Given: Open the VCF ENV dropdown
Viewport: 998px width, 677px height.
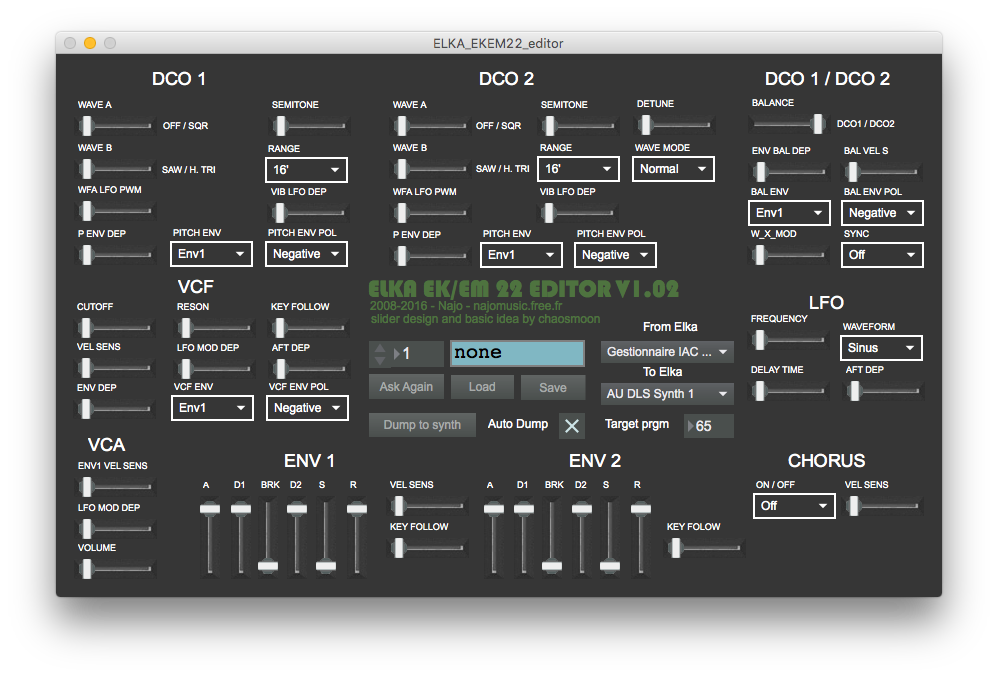Looking at the screenshot, I should 212,408.
